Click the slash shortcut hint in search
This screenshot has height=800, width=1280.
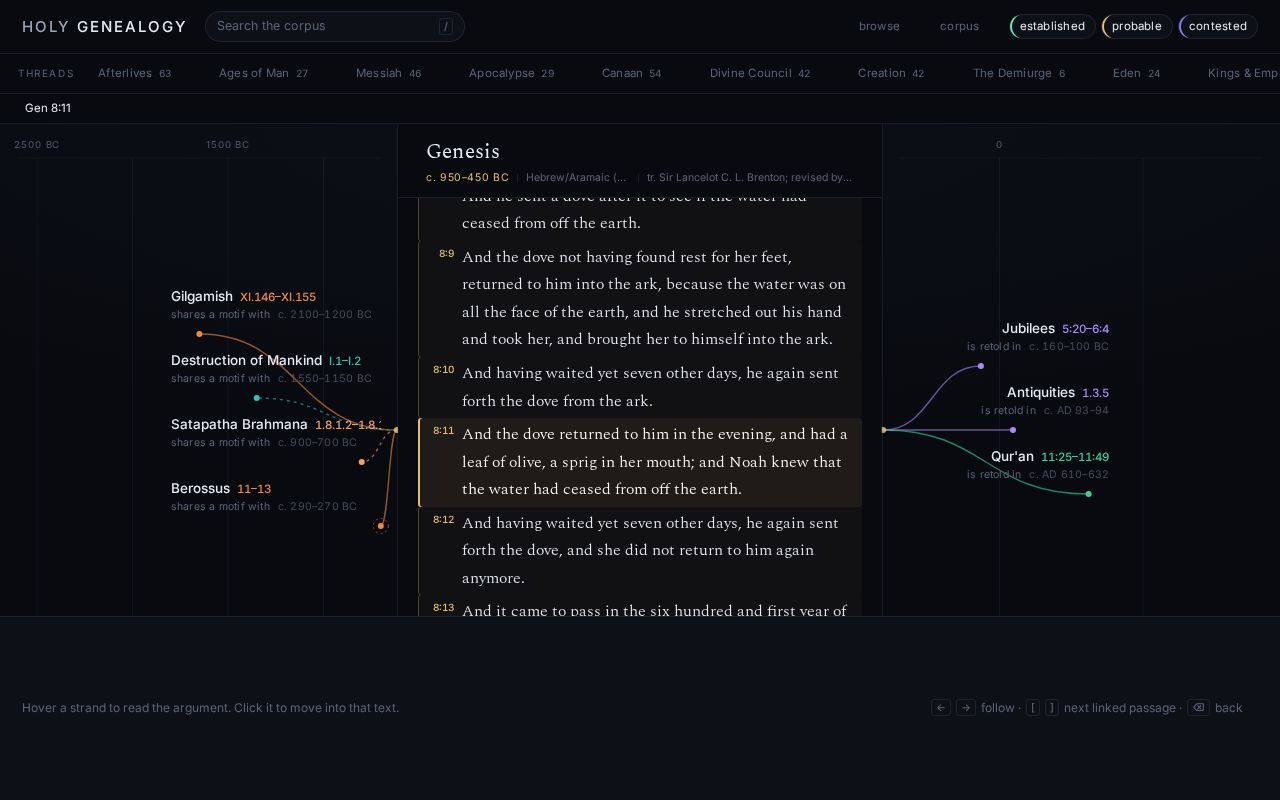(446, 27)
